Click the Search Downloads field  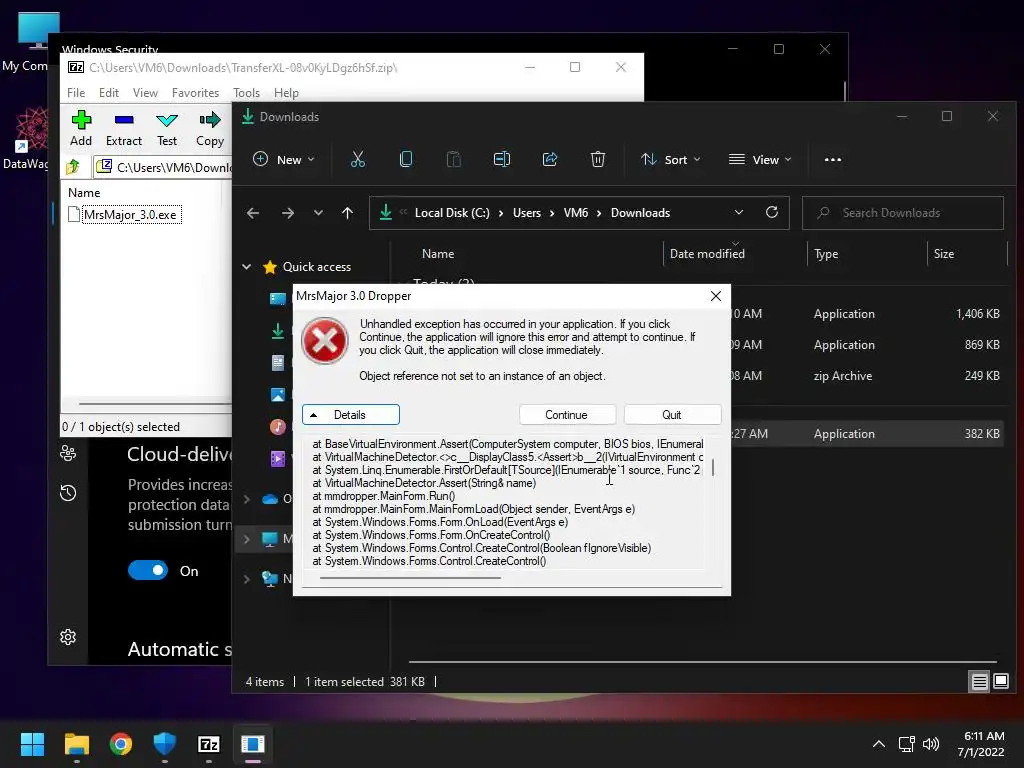click(903, 213)
